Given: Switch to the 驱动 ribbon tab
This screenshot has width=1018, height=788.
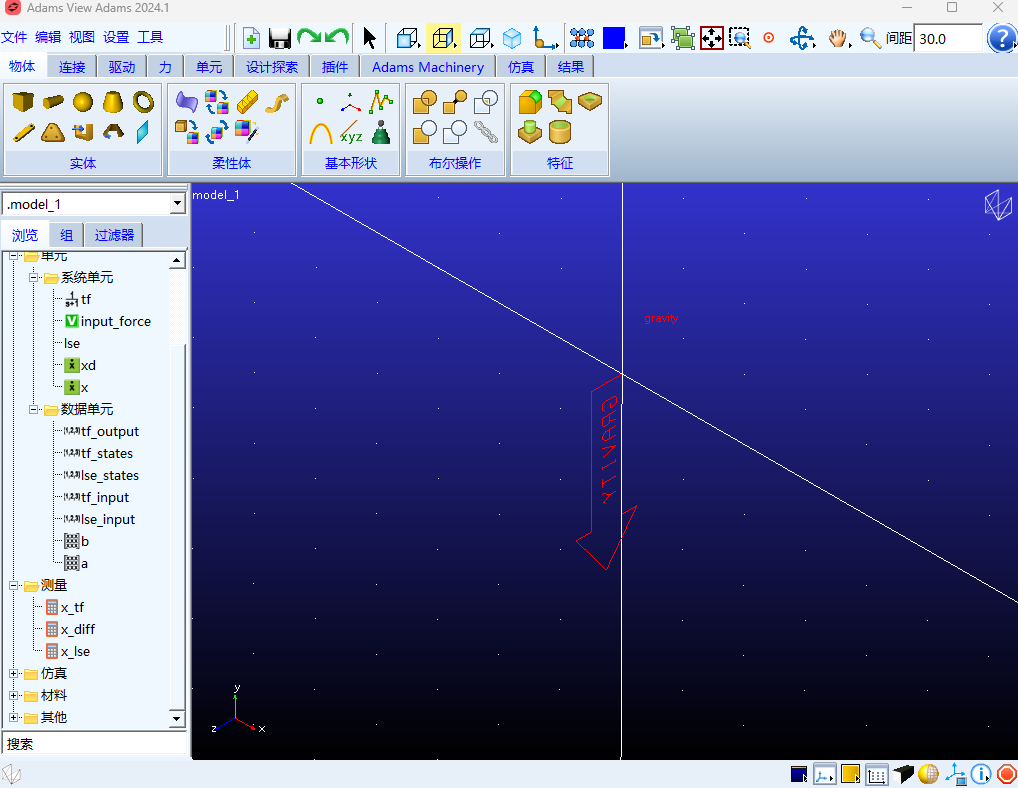Looking at the screenshot, I should click(x=121, y=67).
